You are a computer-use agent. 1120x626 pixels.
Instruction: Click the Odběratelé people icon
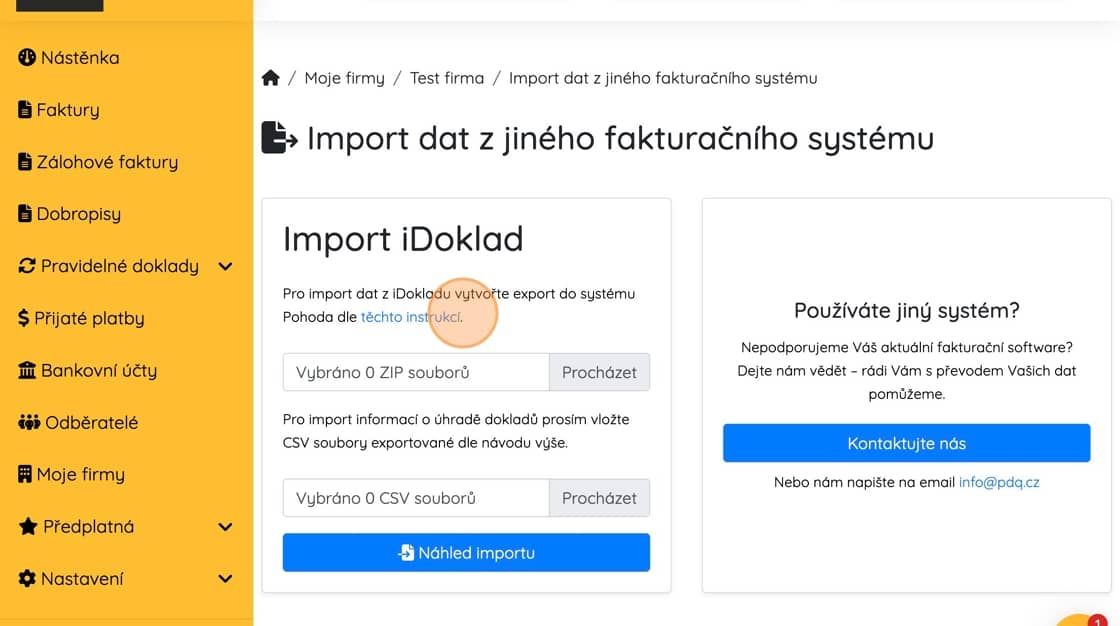[x=29, y=422]
